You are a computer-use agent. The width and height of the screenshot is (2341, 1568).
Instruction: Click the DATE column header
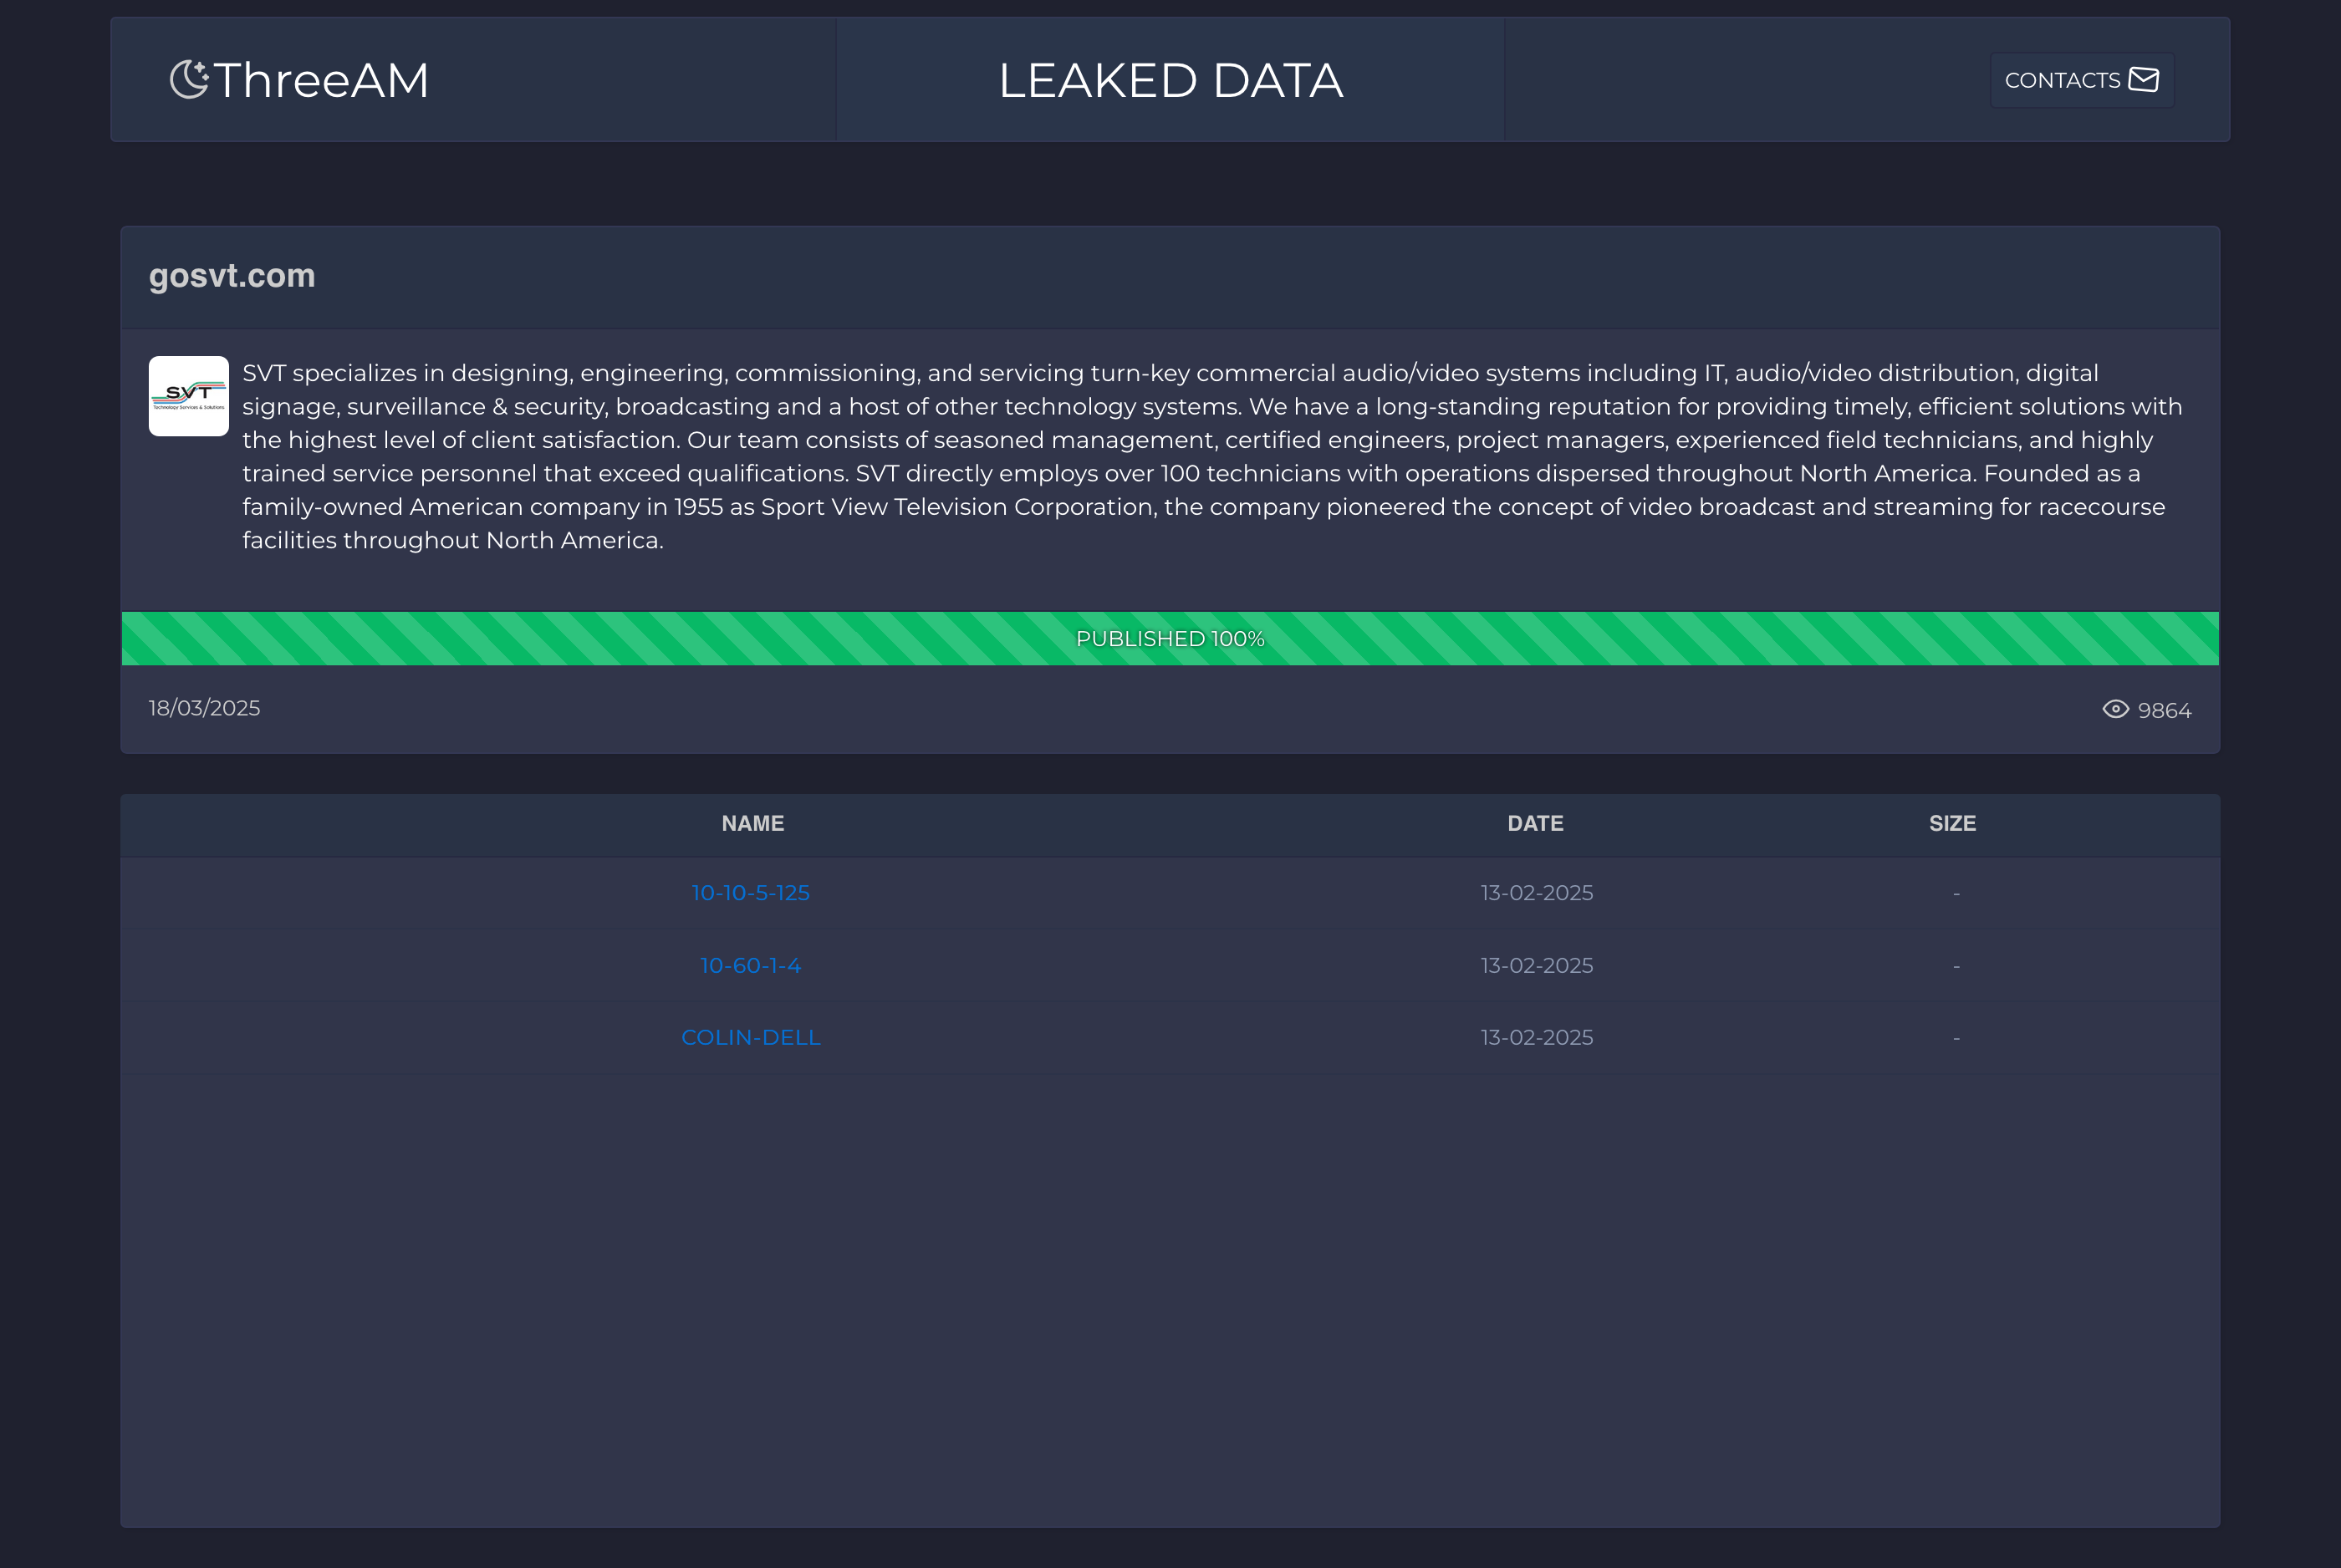(x=1535, y=823)
